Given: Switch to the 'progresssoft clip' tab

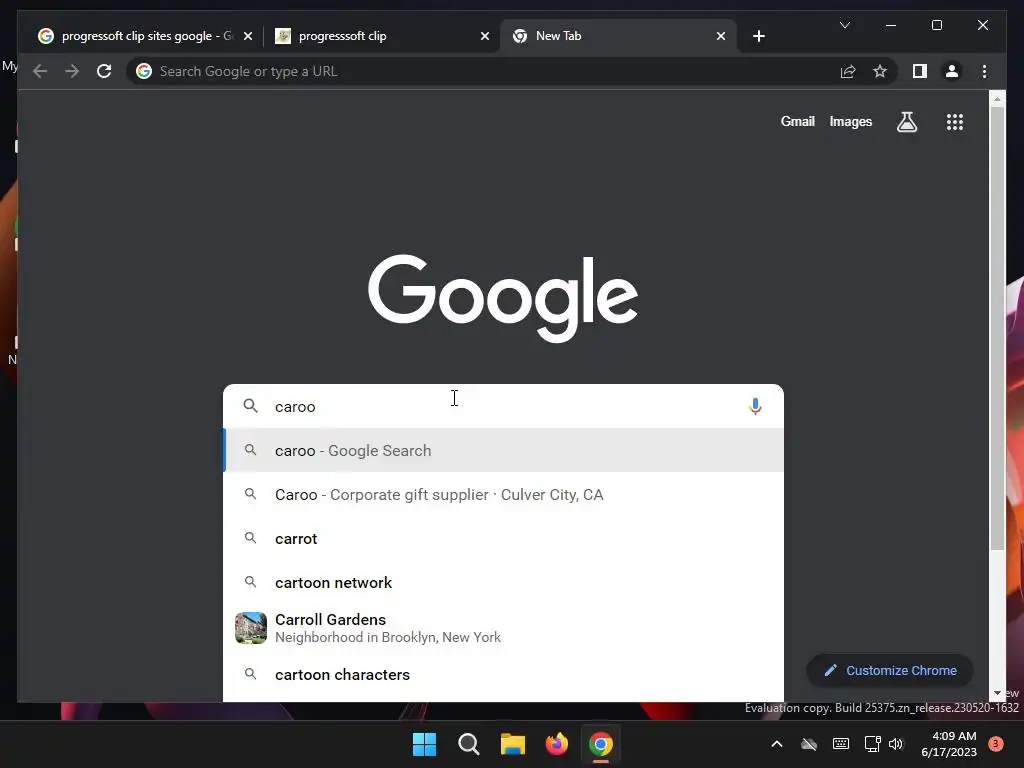Looking at the screenshot, I should click(382, 36).
